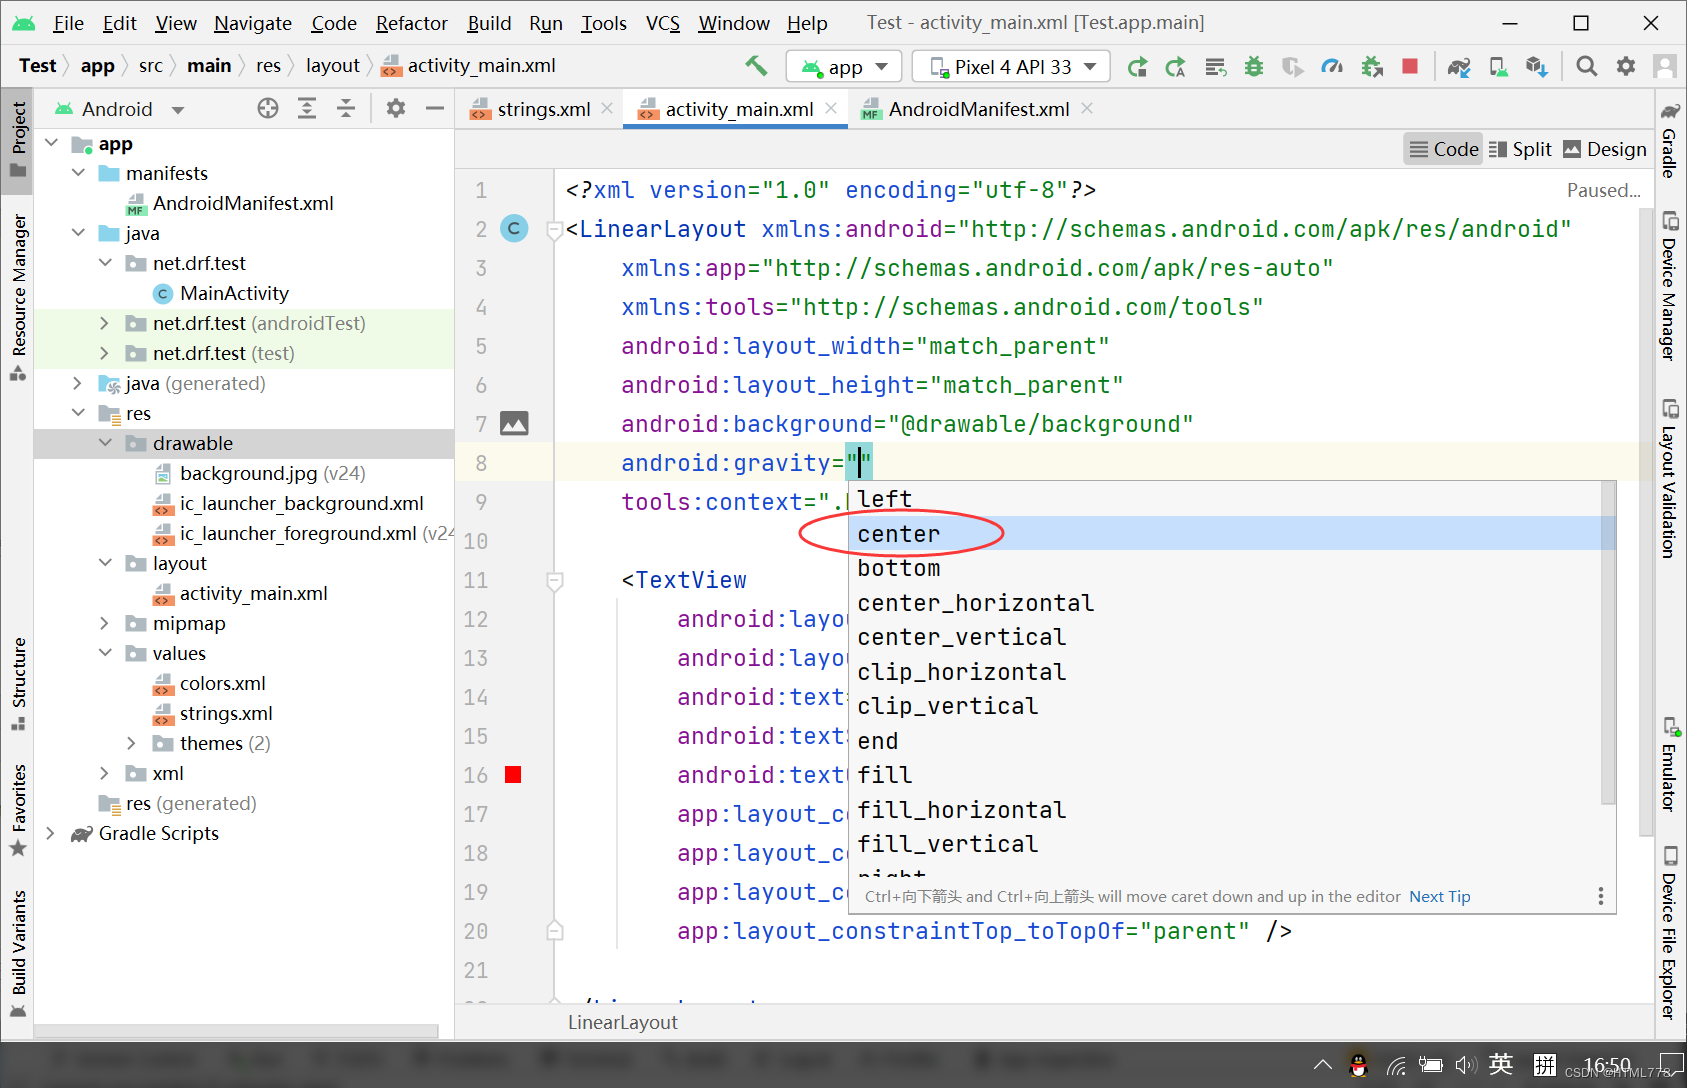
Task: Click the image gutter icon on line 7
Action: (514, 424)
